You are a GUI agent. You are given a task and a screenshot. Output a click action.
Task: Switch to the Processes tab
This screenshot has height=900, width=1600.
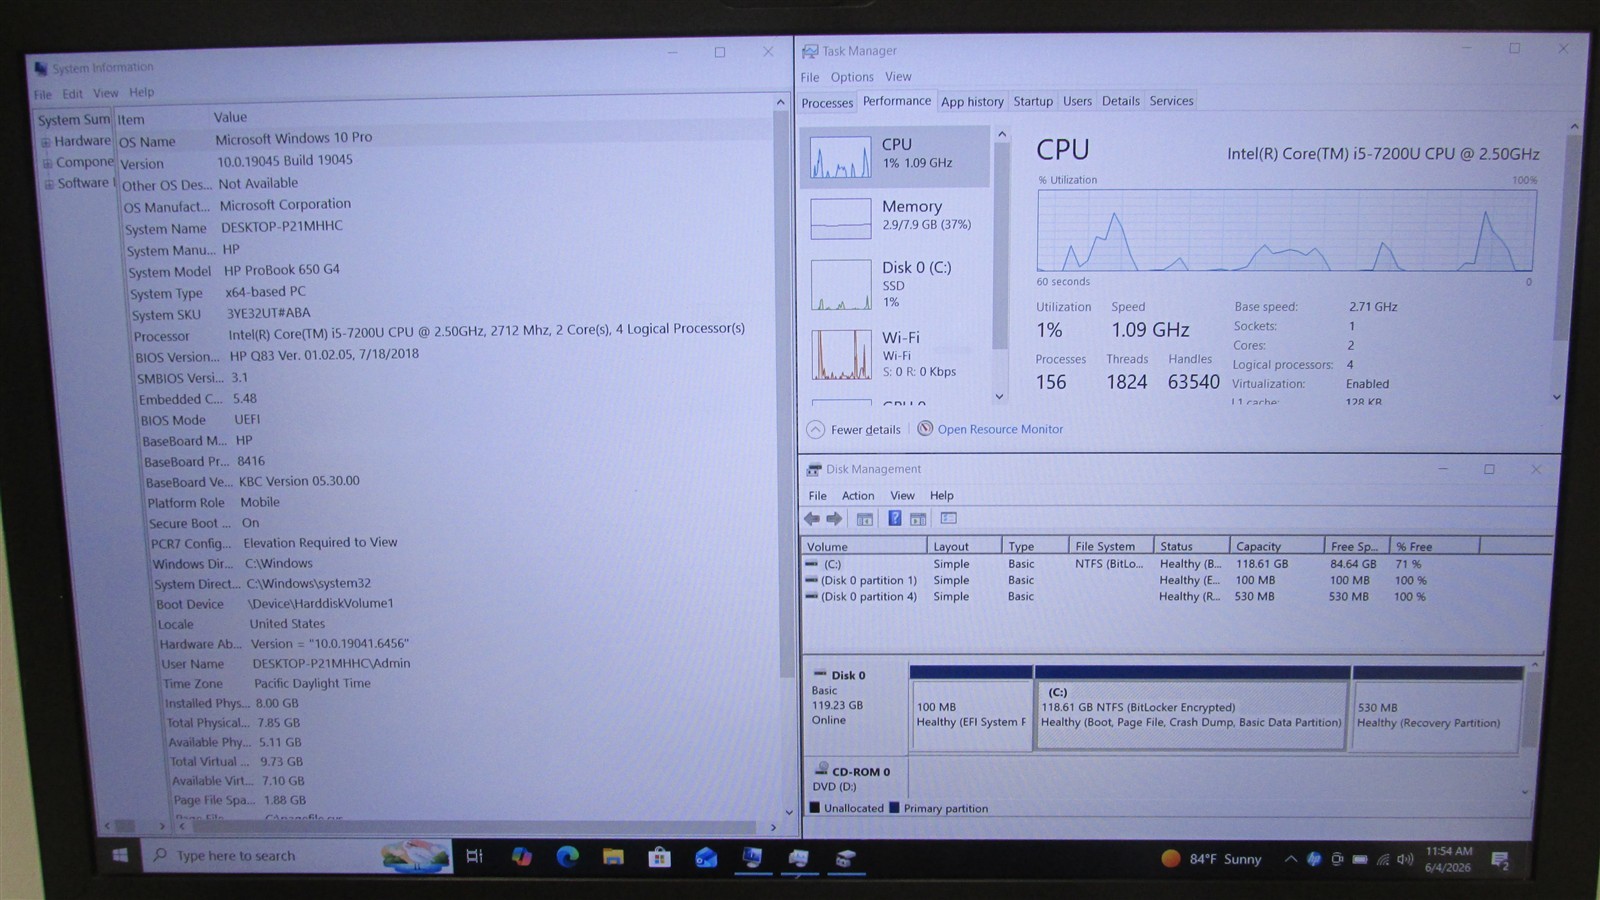pos(827,103)
